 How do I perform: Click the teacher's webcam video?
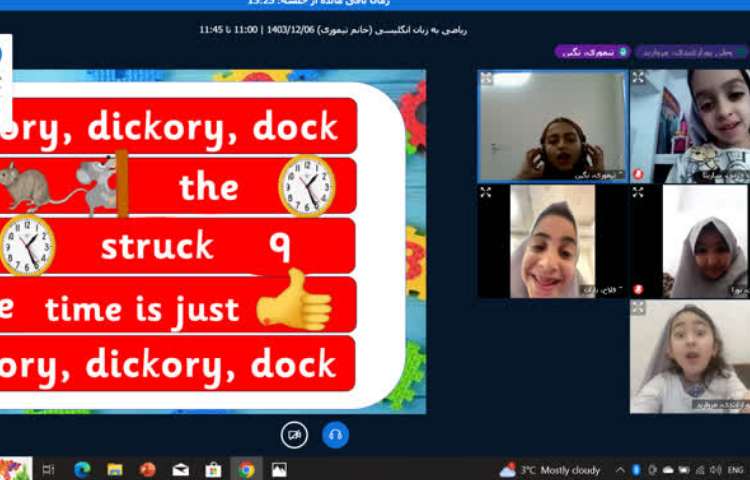point(553,126)
